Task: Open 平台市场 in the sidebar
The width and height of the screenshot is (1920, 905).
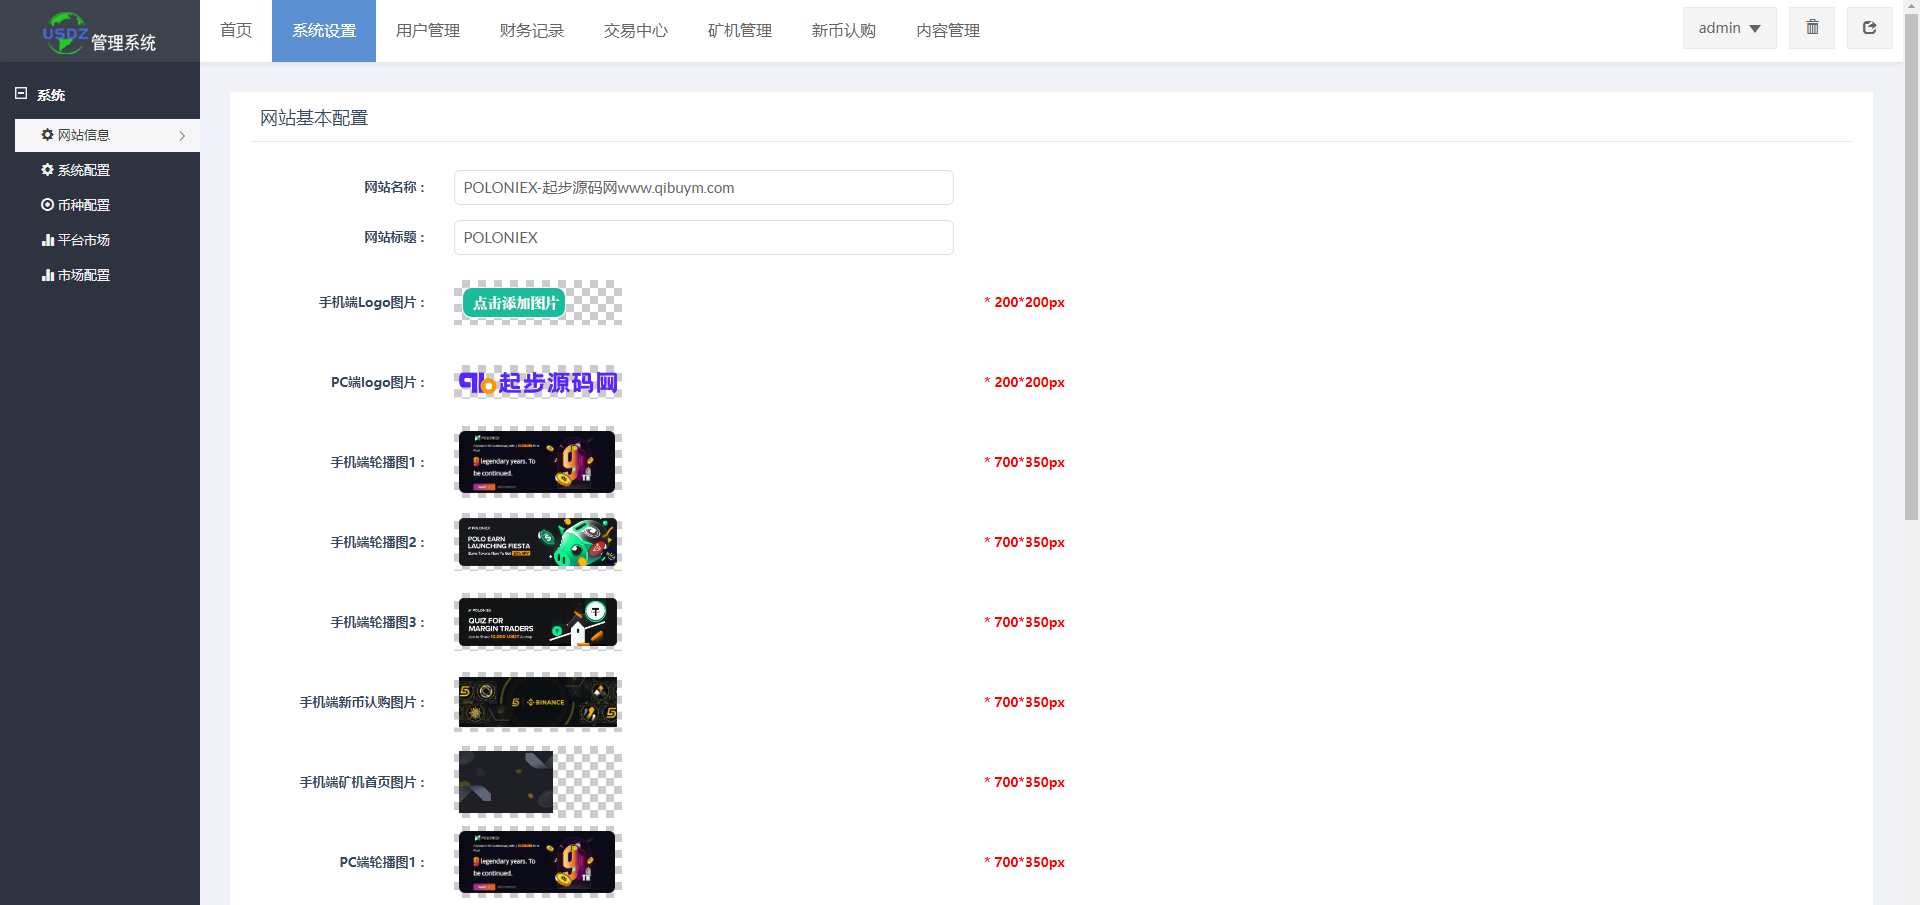Action: [x=107, y=240]
